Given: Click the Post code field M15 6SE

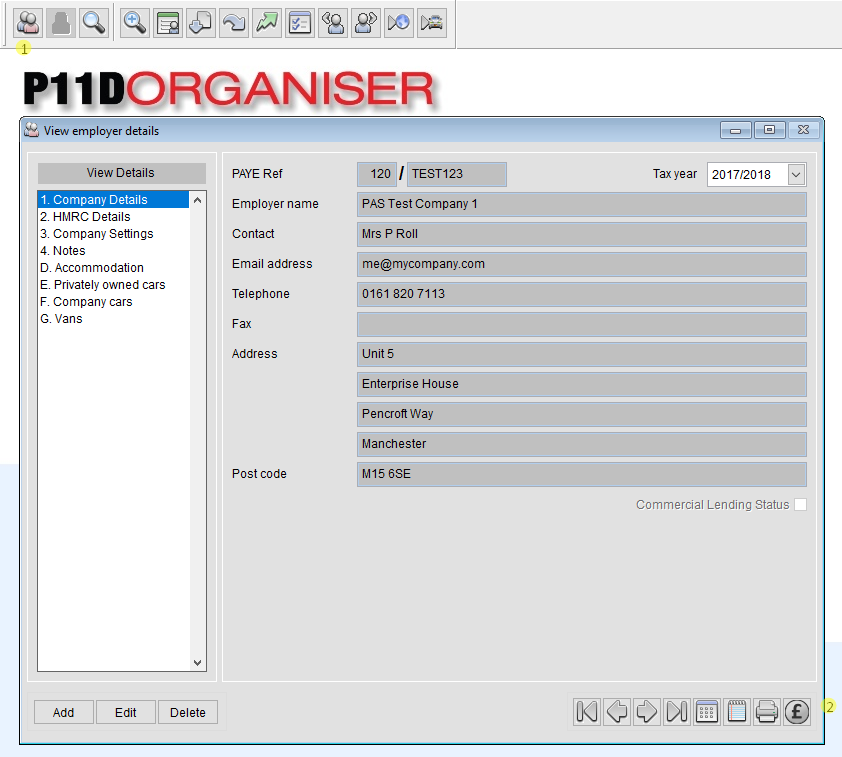Looking at the screenshot, I should [x=582, y=475].
